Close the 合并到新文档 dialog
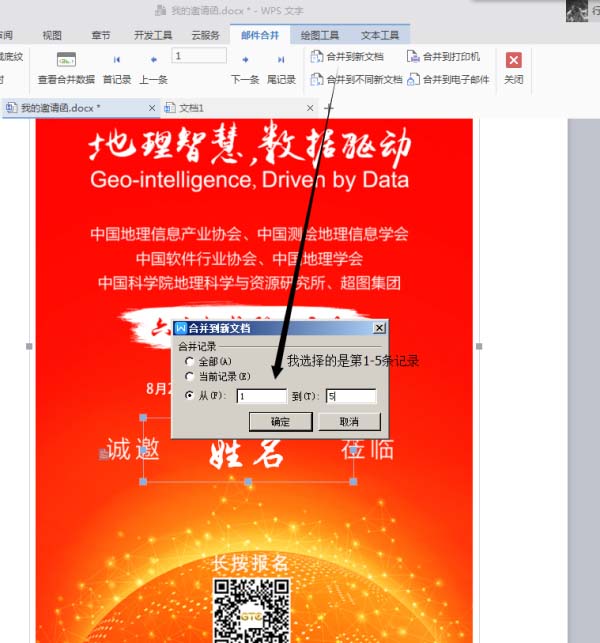600x643 pixels. [379, 328]
